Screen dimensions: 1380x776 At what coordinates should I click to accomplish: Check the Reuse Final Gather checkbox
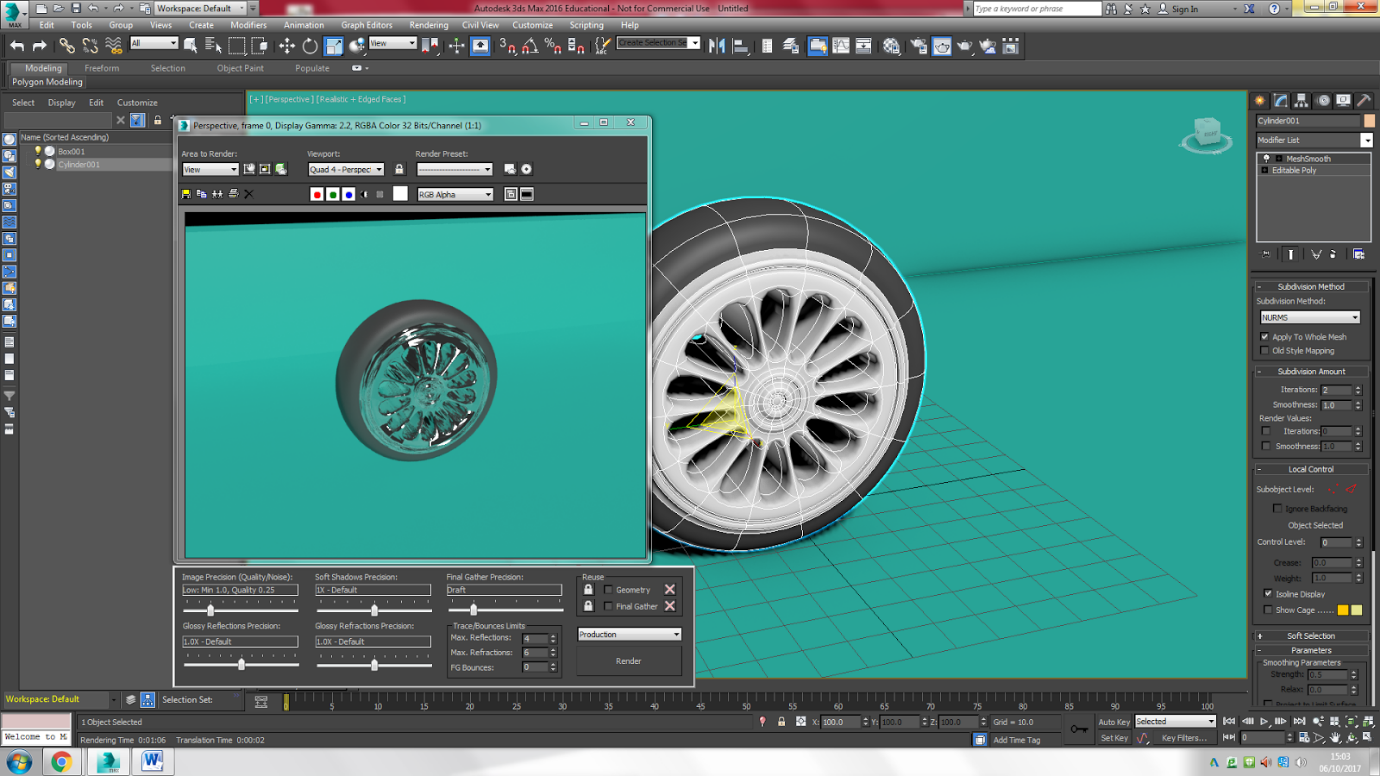[x=608, y=606]
